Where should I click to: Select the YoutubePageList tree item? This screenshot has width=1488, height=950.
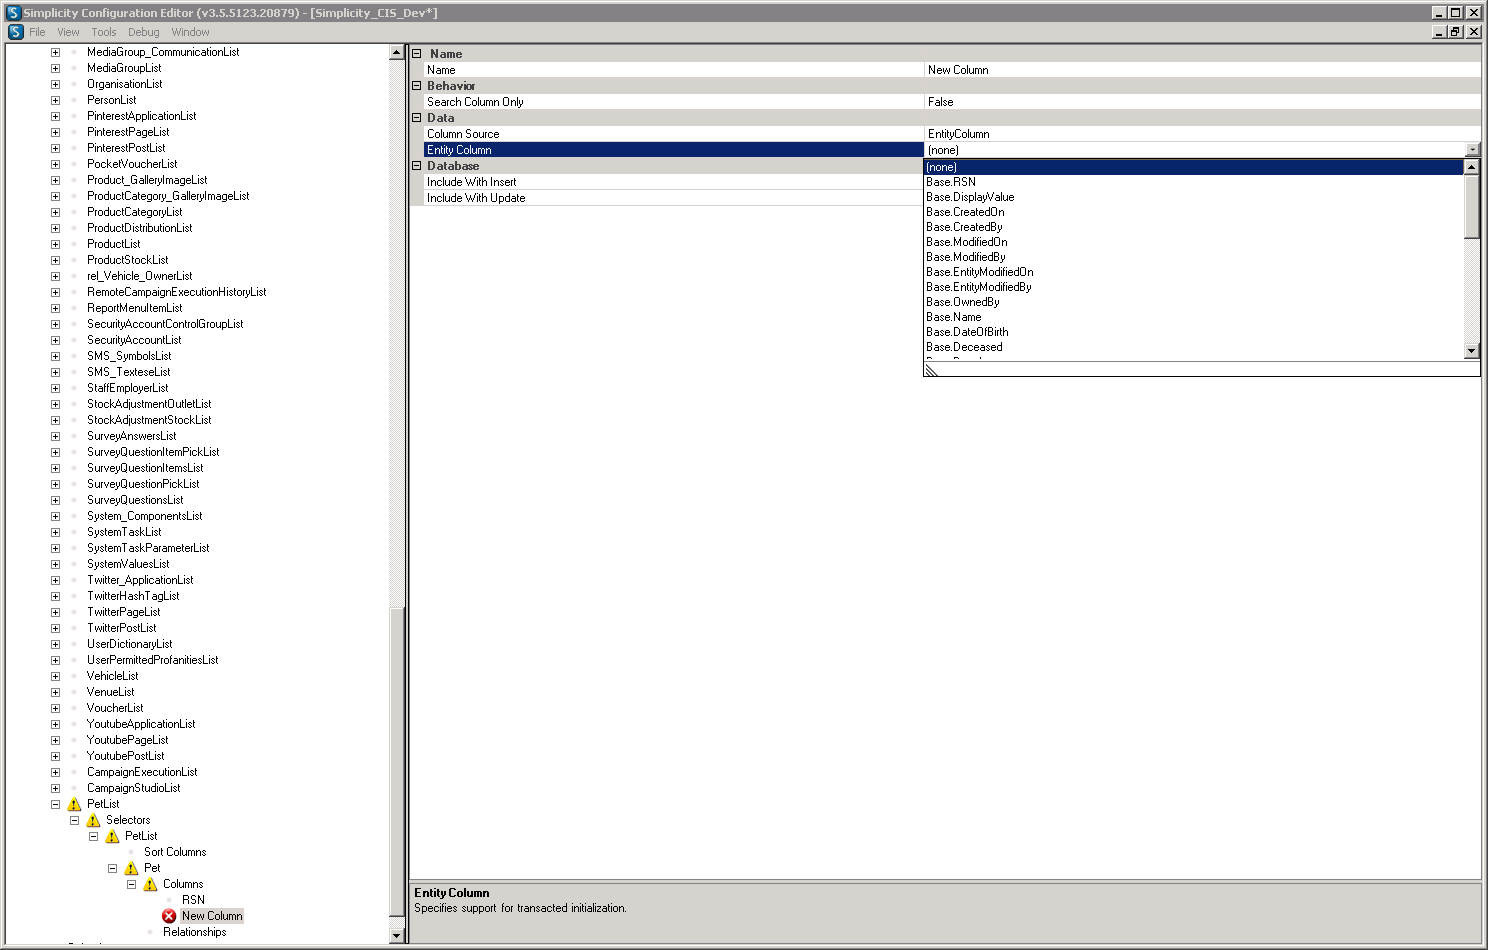[127, 740]
